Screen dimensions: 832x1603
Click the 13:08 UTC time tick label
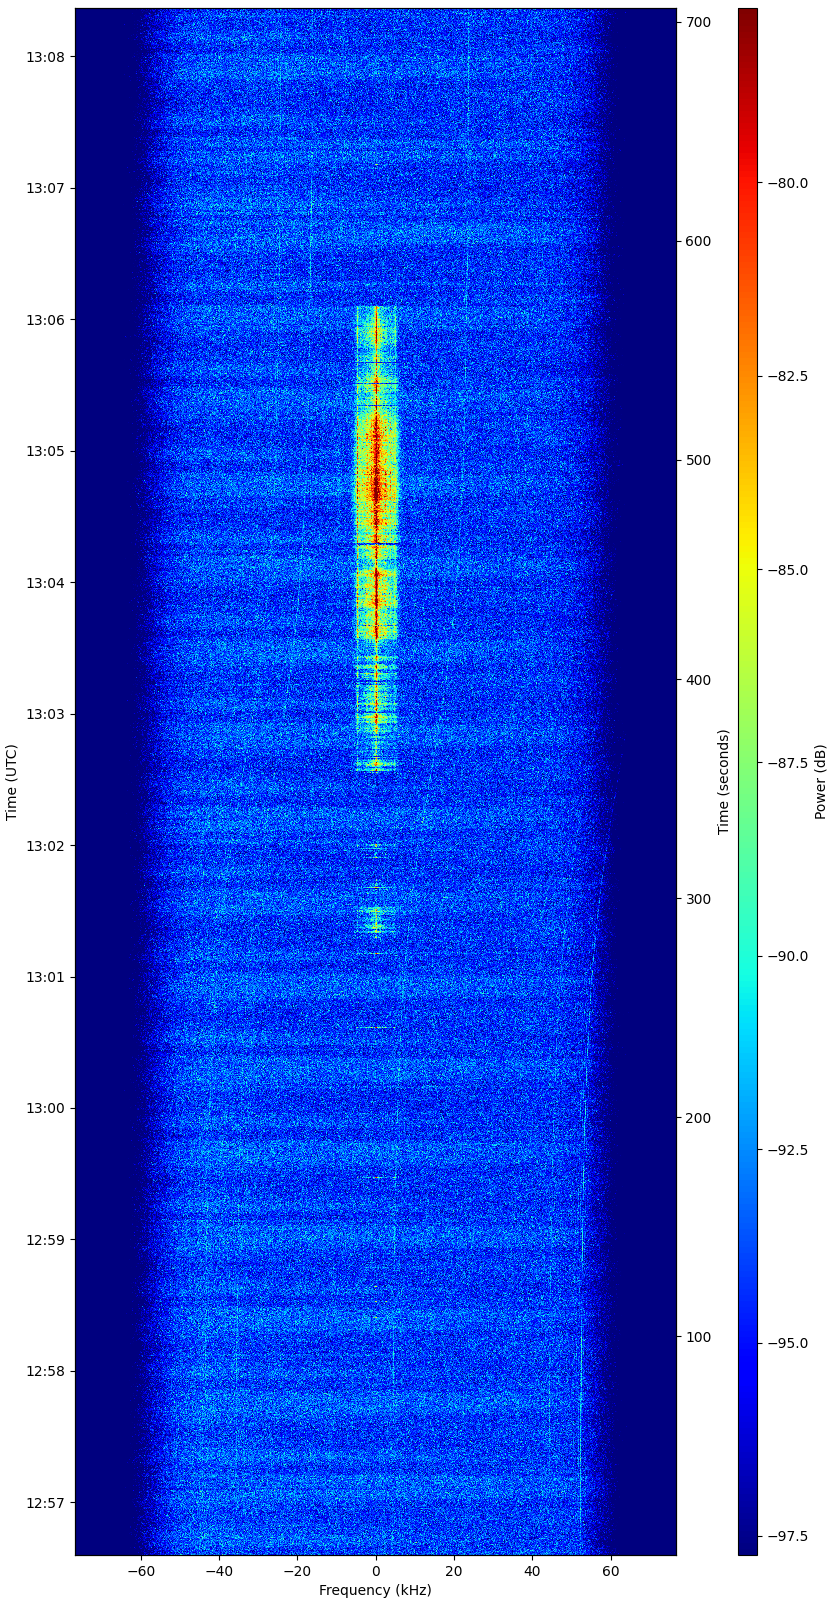pos(44,57)
